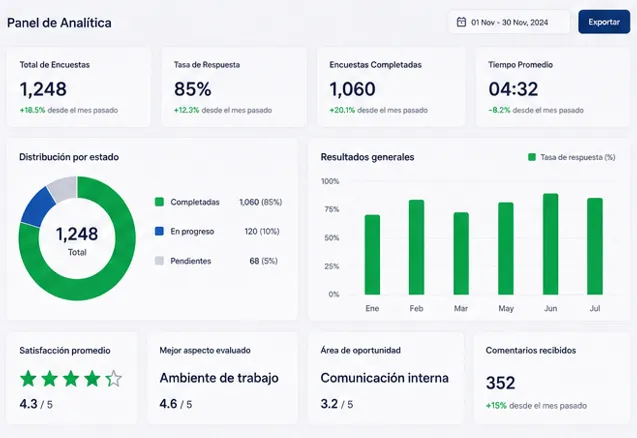Image resolution: width=637 pixels, height=438 pixels.
Task: Click the second green satisfaction star
Action: 50,379
